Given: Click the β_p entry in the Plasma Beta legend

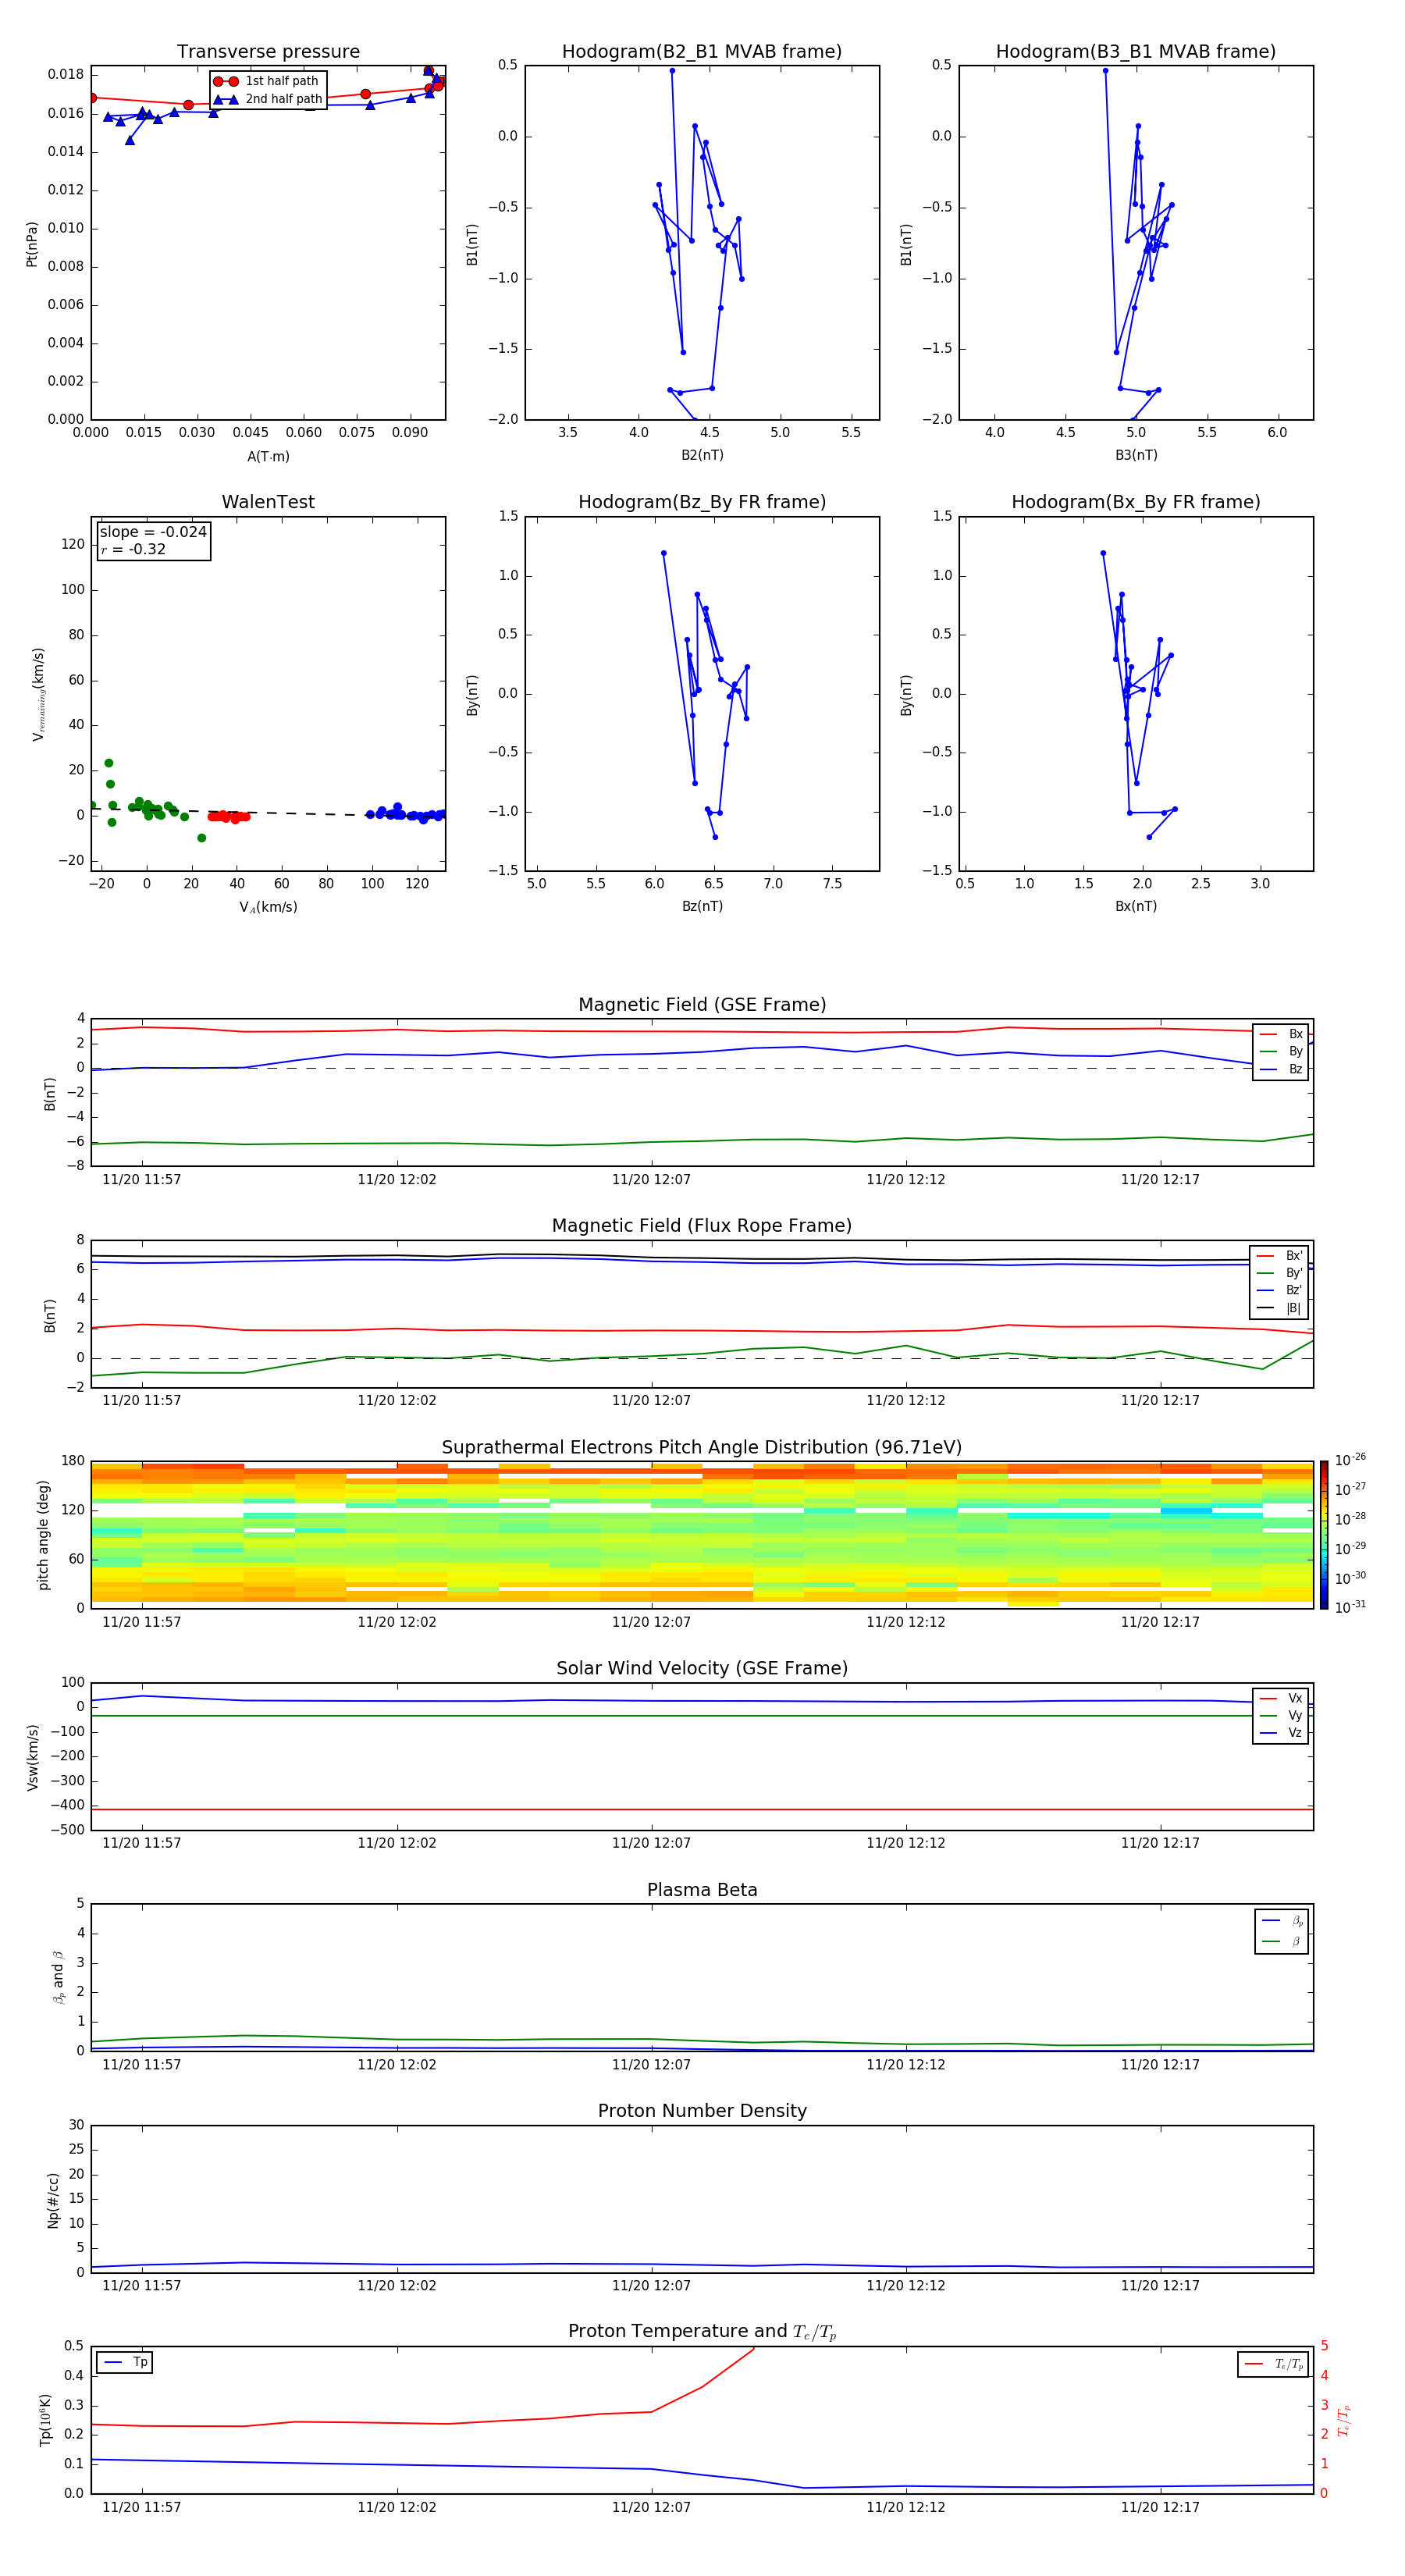Looking at the screenshot, I should [1282, 1920].
